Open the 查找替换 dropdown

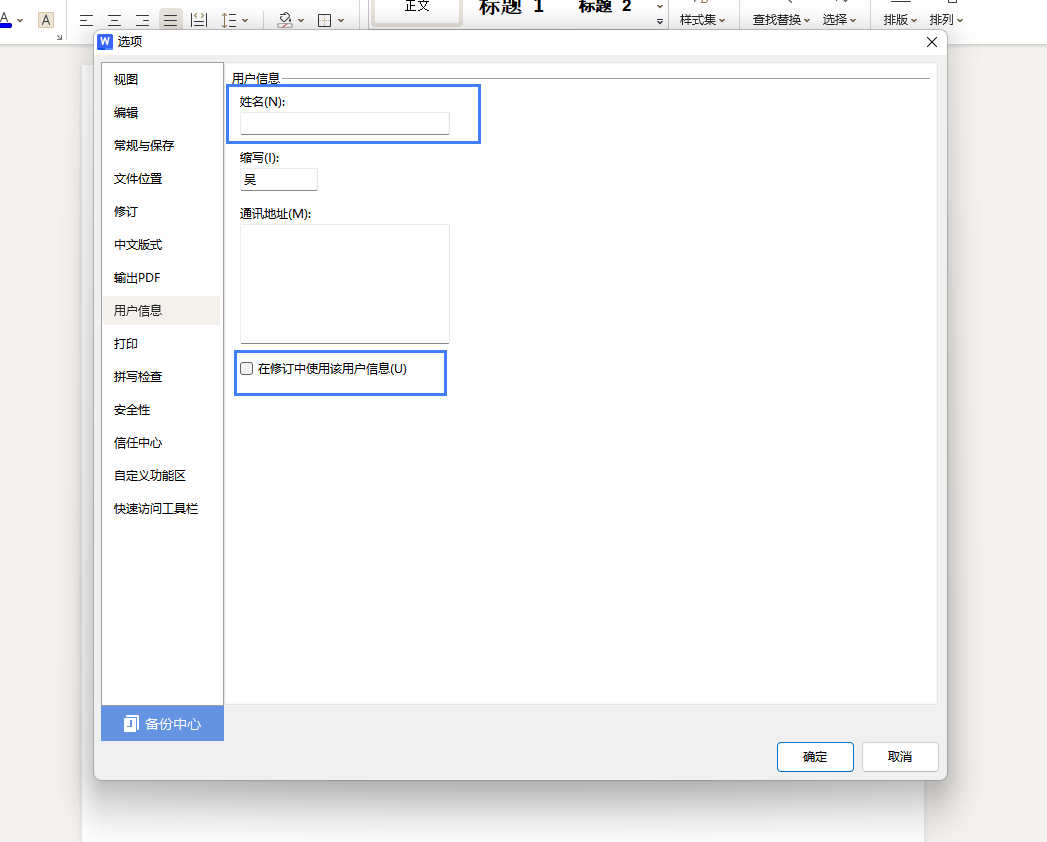781,20
